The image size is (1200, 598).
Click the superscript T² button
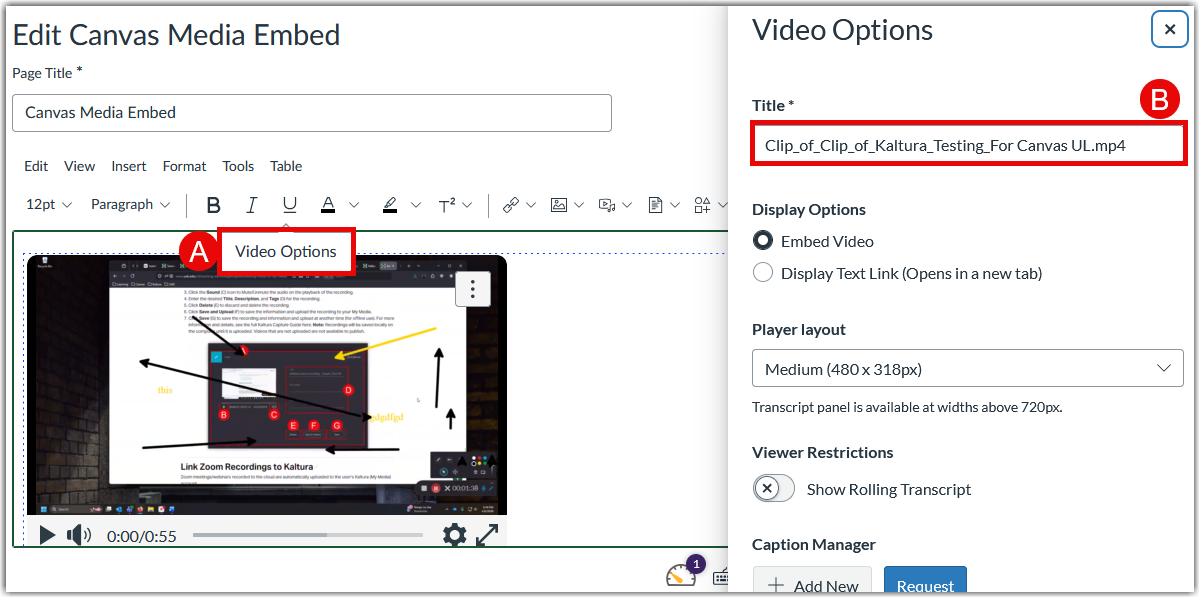pos(447,205)
